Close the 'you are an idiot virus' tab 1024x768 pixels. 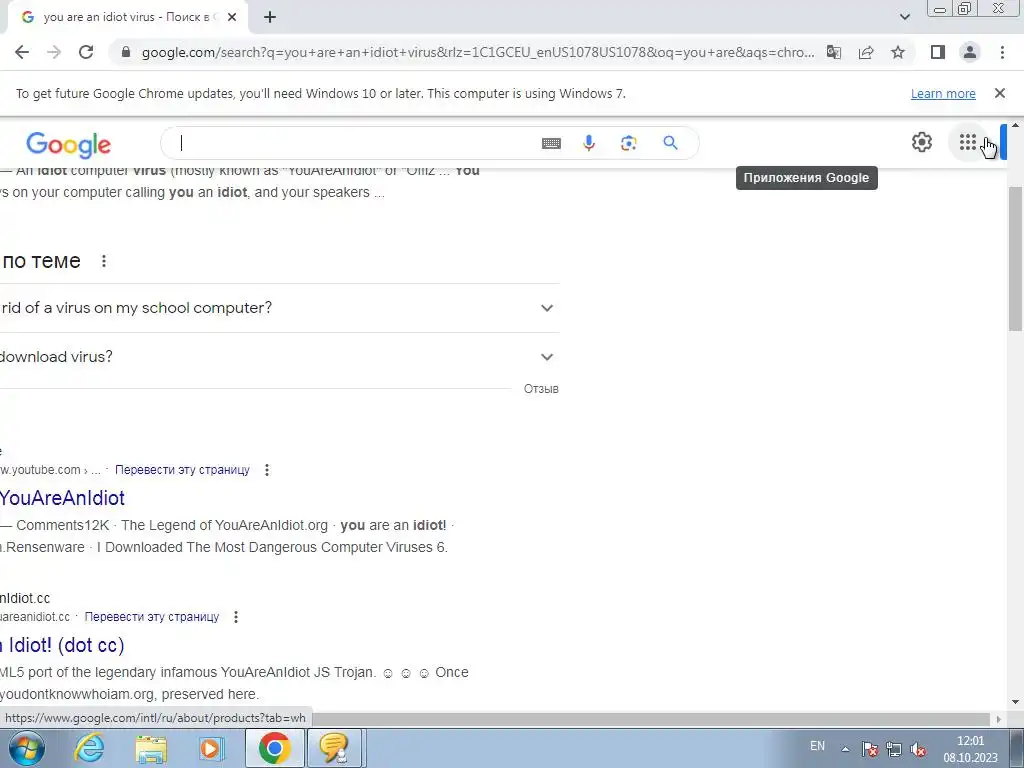coord(232,18)
